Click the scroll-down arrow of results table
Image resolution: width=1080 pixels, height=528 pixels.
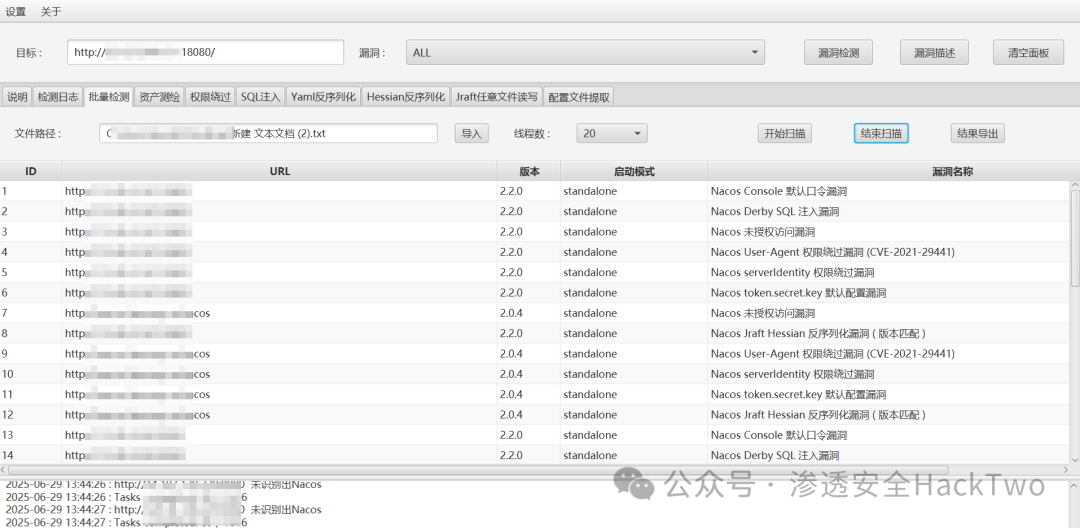(1074, 459)
